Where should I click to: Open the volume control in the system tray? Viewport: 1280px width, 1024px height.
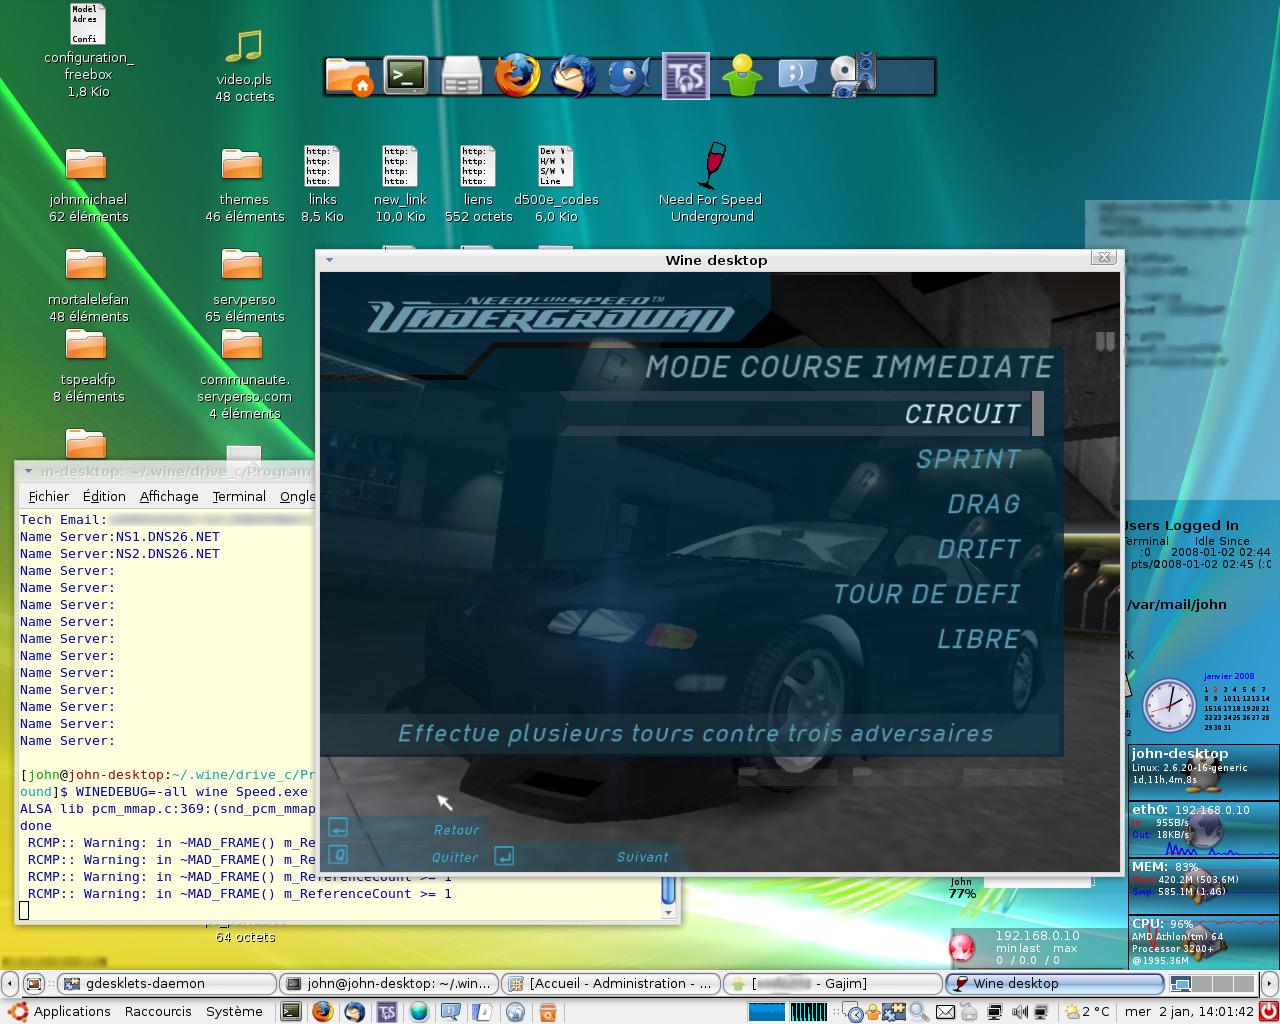coord(1019,1012)
